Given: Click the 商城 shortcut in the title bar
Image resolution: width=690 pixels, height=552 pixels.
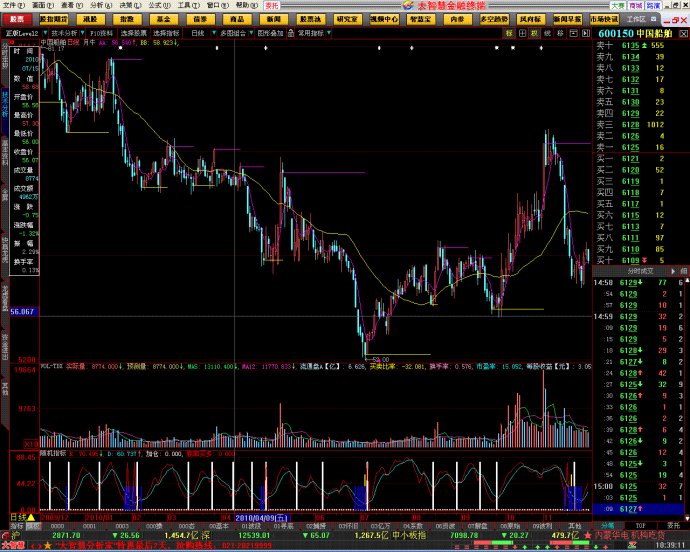Looking at the screenshot, I should point(635,6).
